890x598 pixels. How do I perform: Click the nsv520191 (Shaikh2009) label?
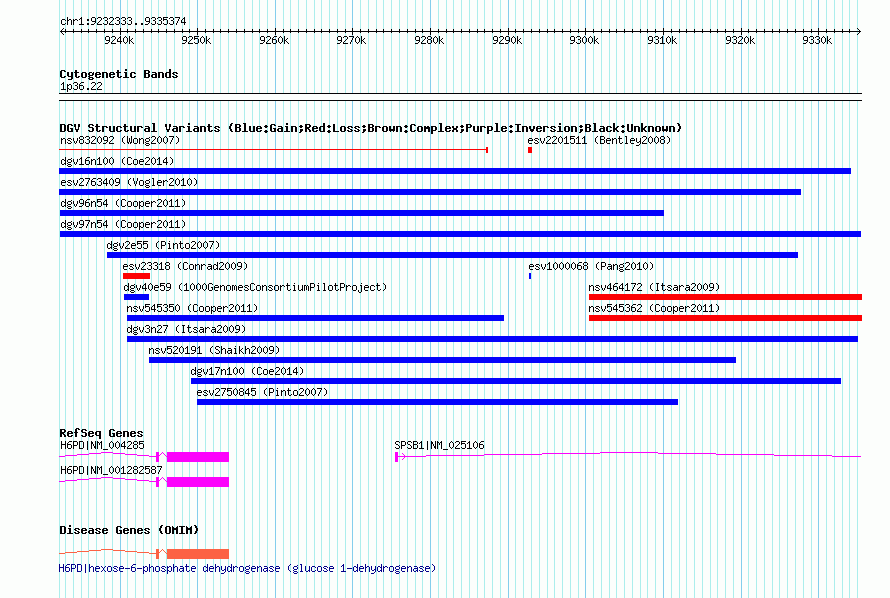[x=214, y=350]
